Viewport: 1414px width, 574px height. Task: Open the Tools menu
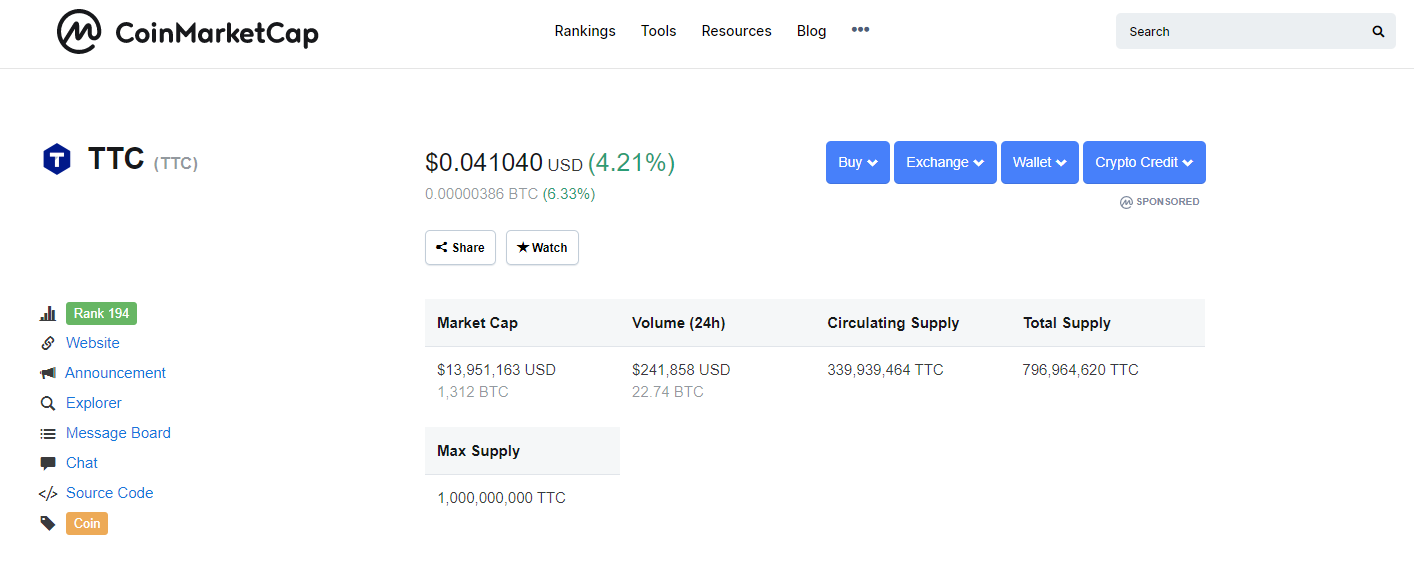(x=659, y=31)
